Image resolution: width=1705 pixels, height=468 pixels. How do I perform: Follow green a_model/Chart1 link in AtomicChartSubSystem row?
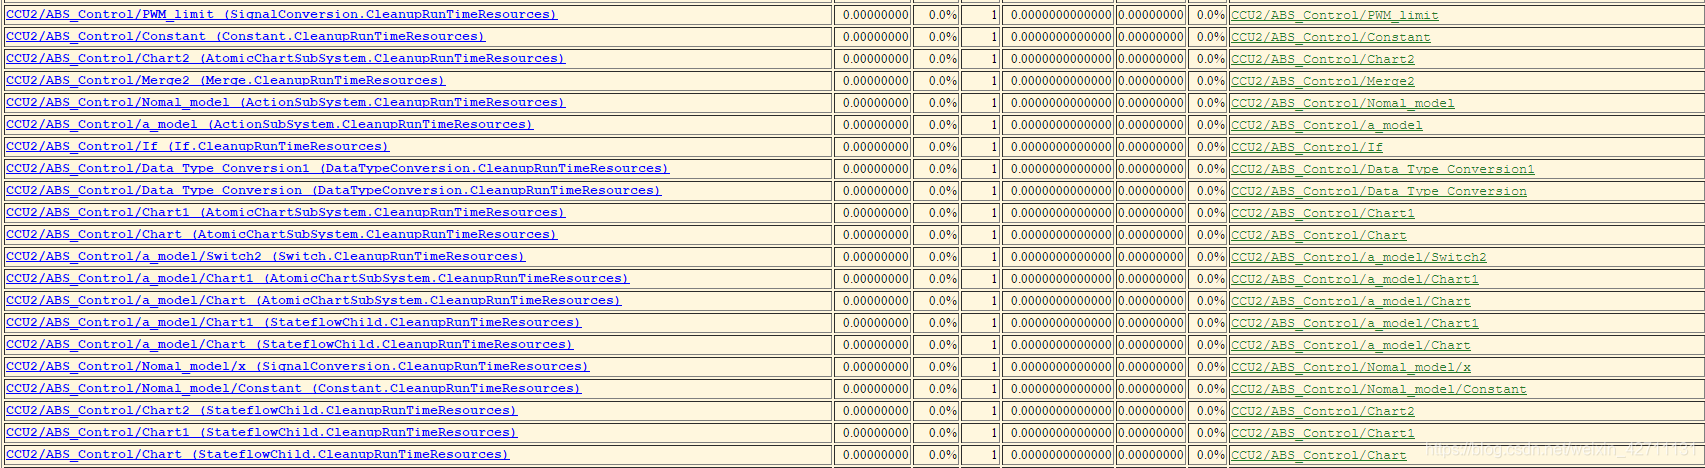1355,280
